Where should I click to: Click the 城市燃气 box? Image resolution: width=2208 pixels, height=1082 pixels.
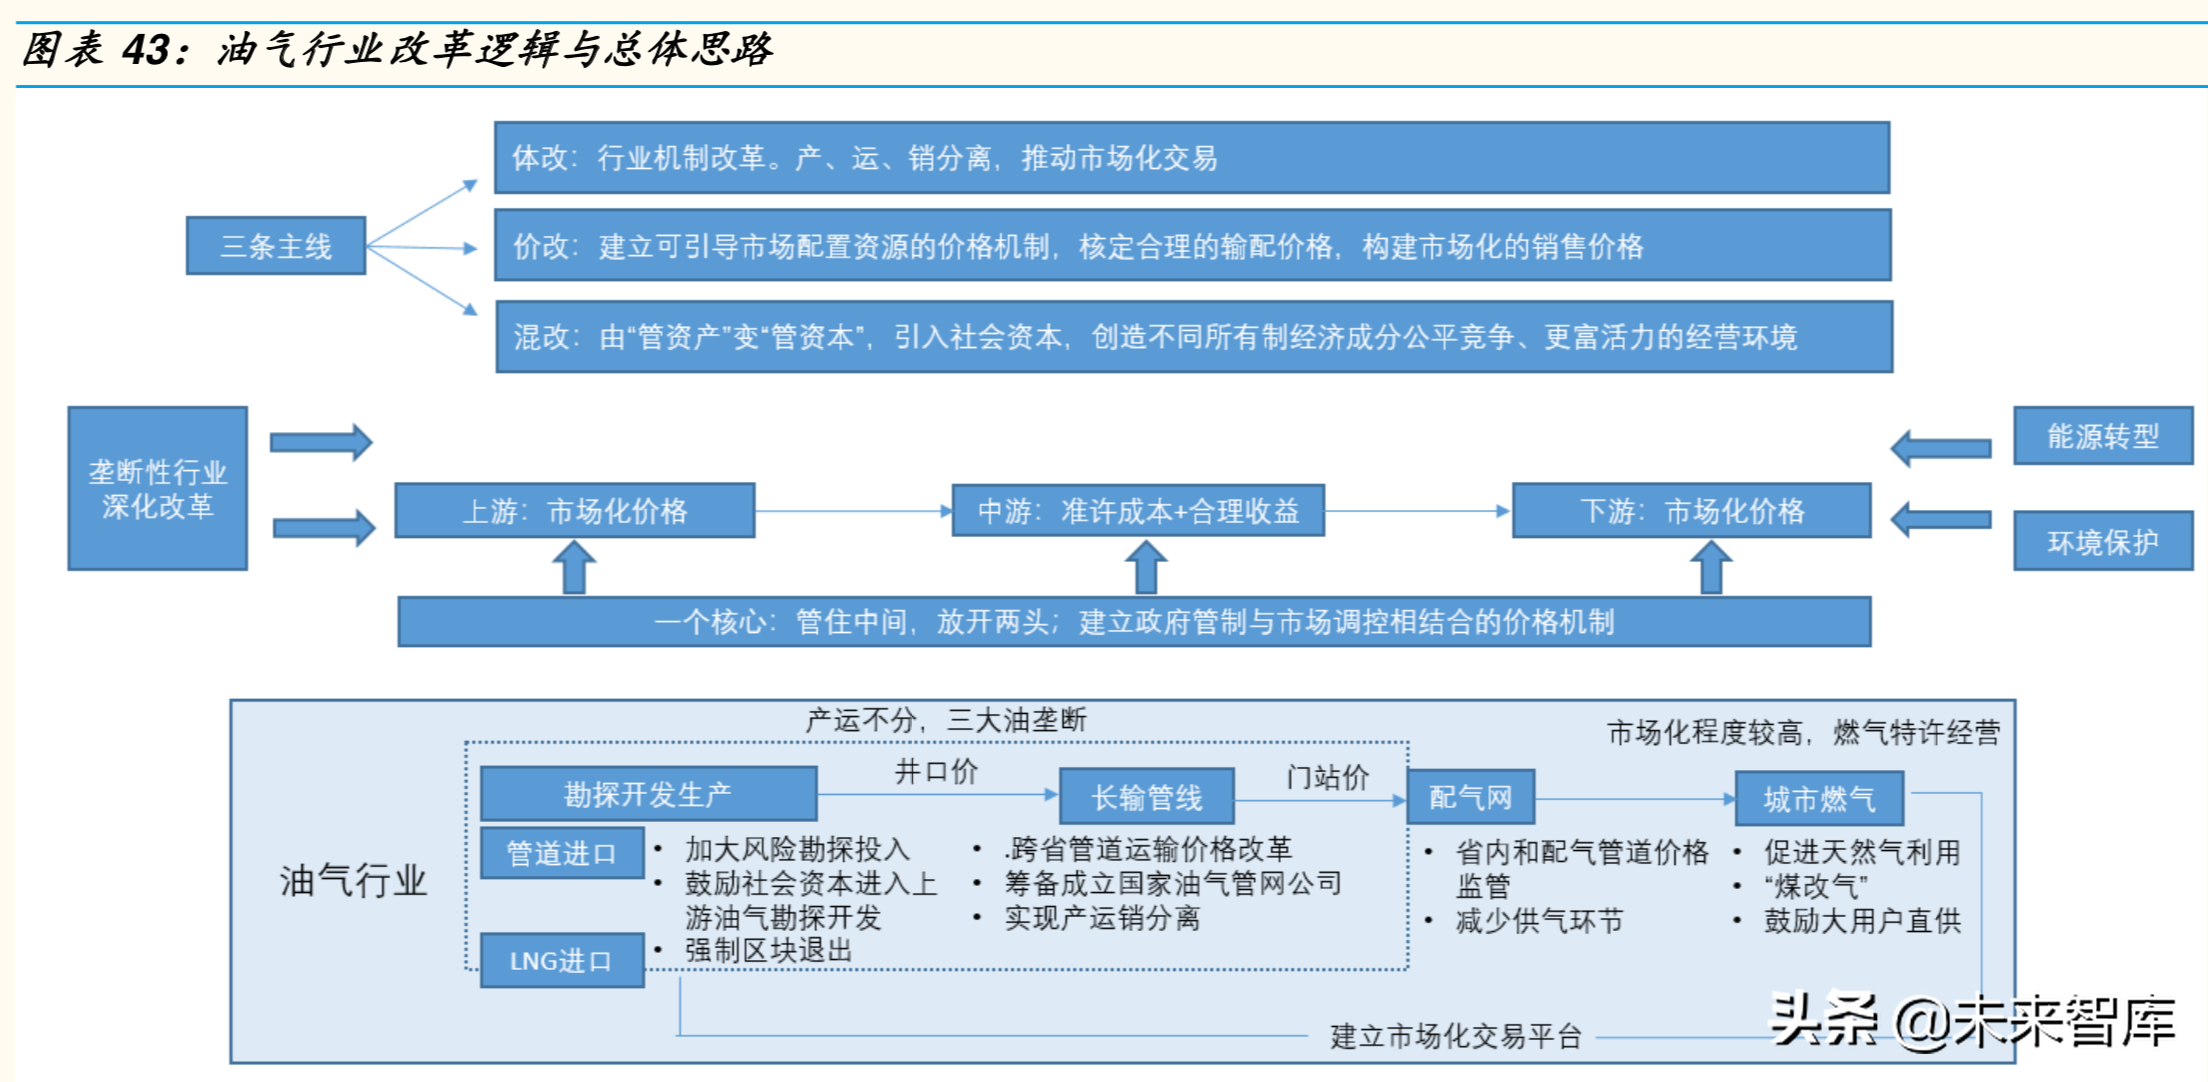point(1819,799)
